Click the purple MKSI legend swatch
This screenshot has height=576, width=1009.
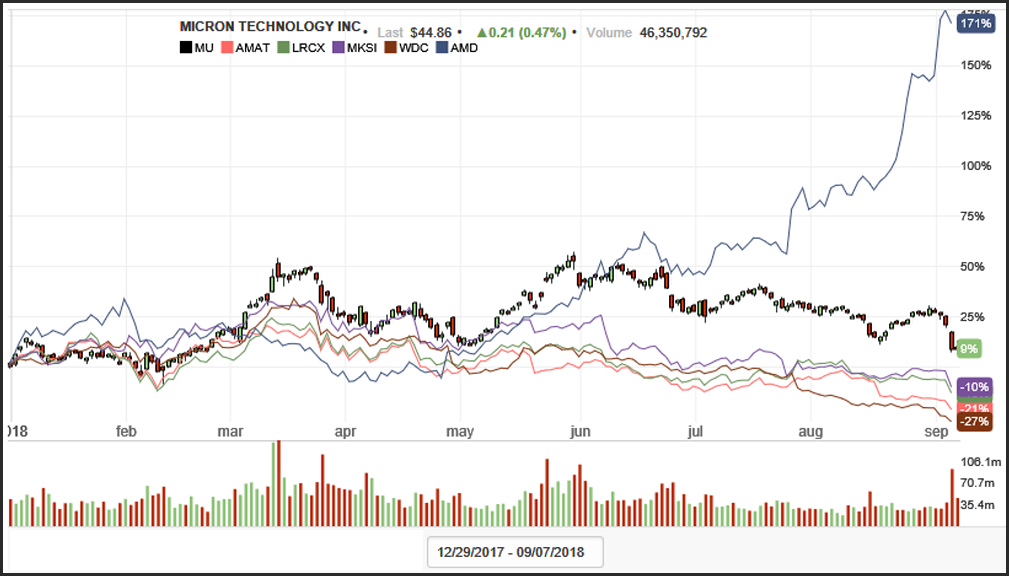click(338, 48)
